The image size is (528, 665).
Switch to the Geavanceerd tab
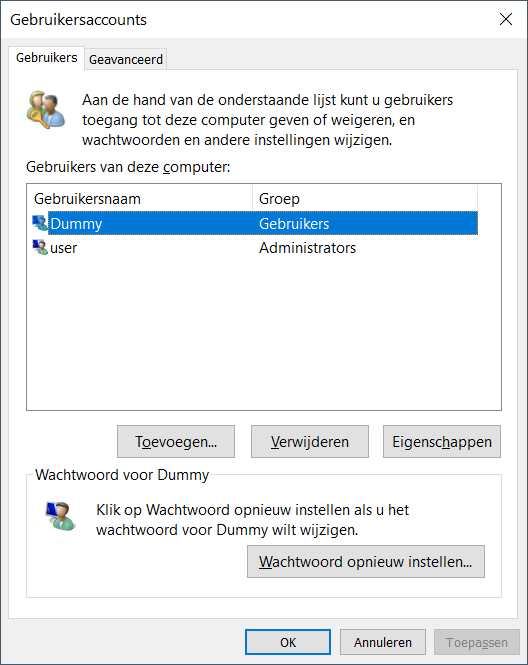click(126, 59)
